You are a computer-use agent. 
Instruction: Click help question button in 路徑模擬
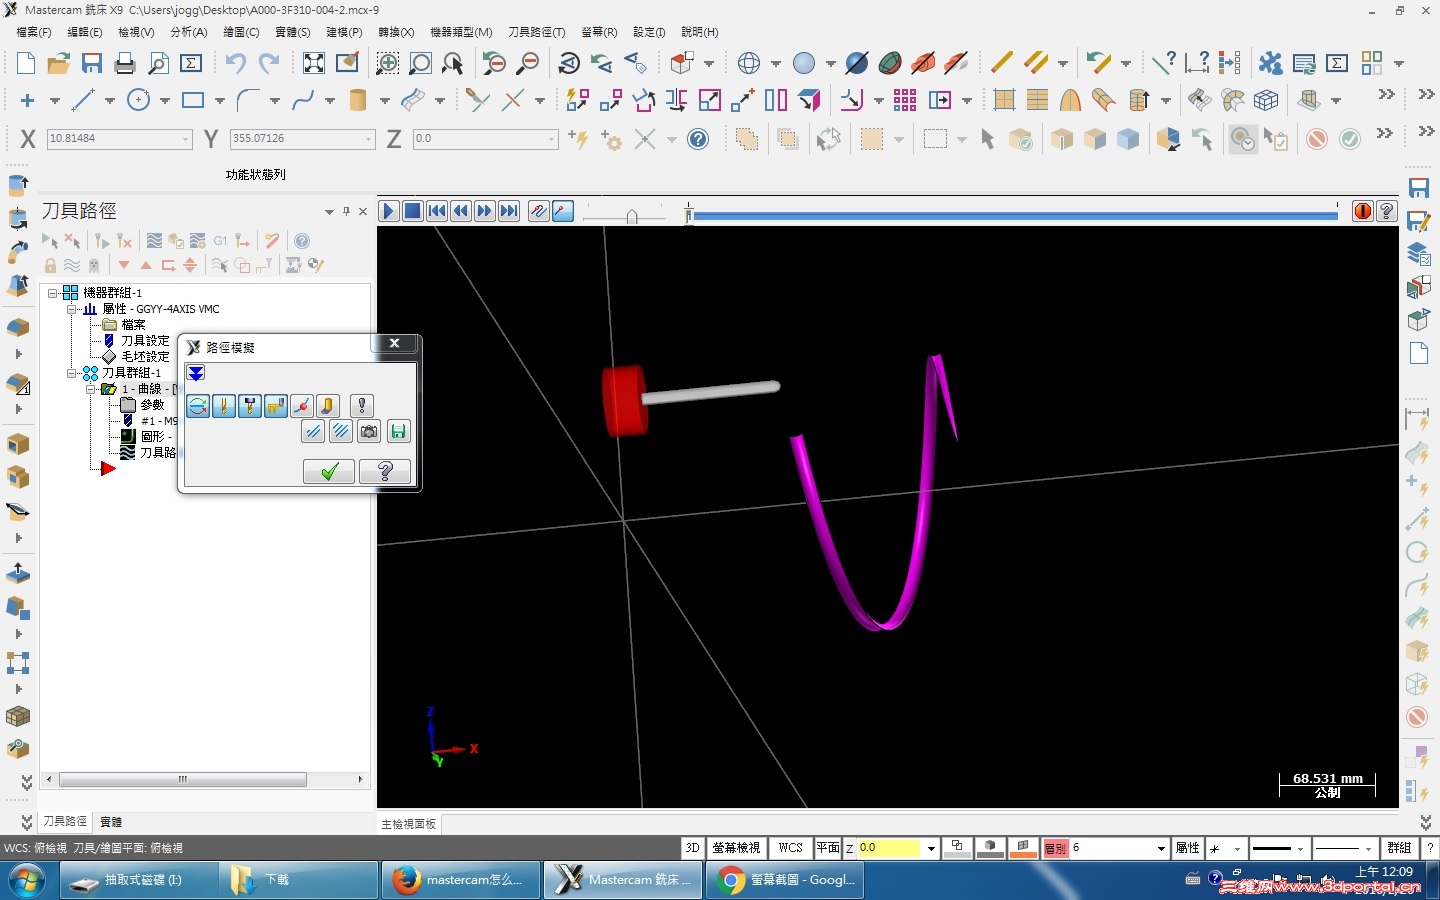coord(385,471)
